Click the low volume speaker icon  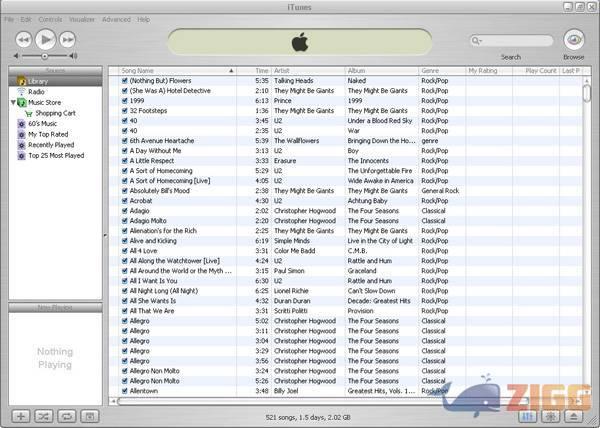[x=16, y=56]
